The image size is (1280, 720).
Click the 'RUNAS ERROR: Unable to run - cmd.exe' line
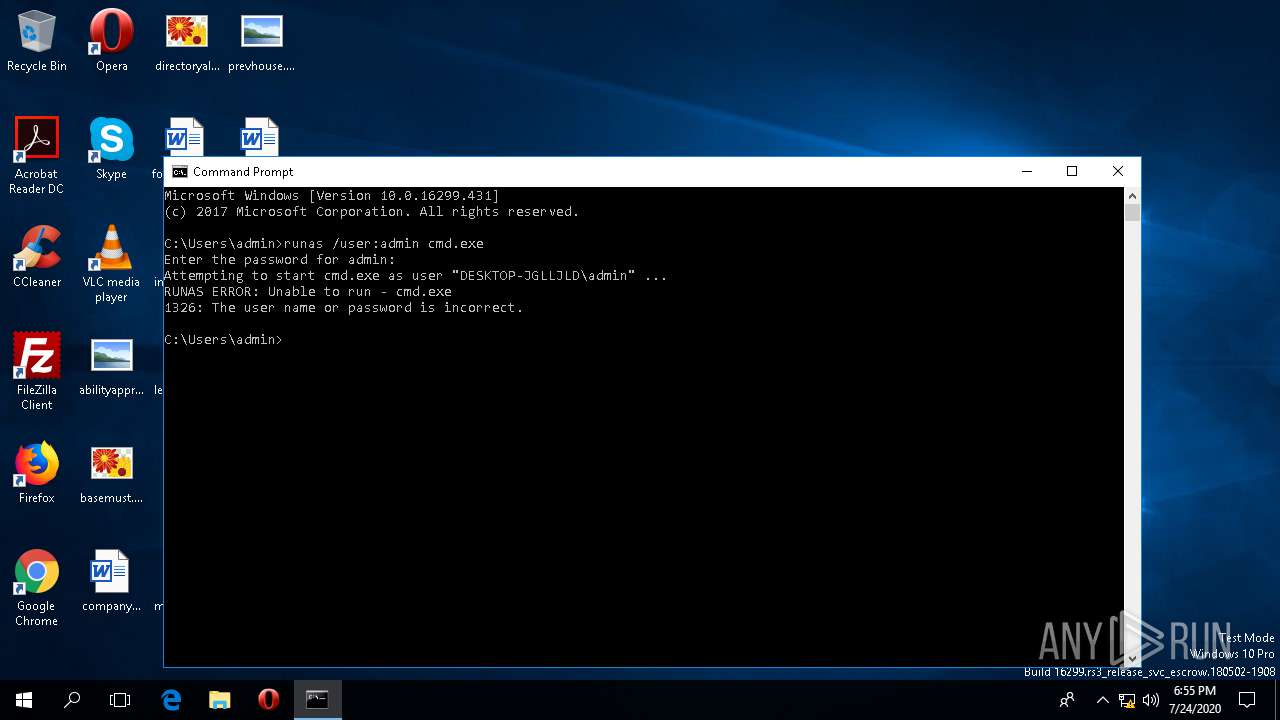(308, 292)
